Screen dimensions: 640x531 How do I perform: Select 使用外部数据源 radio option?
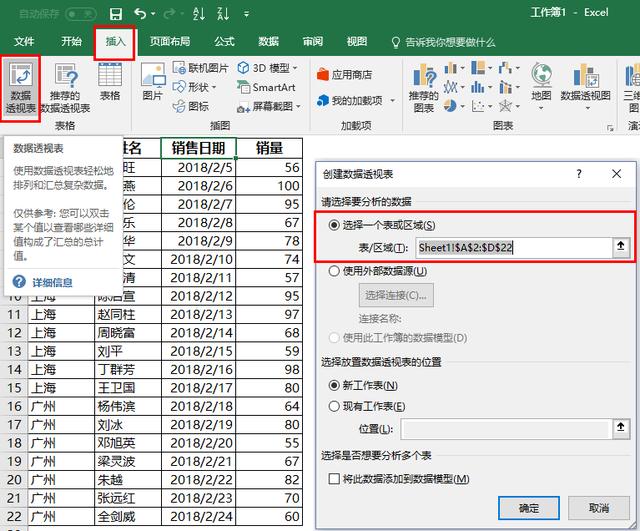click(x=334, y=270)
